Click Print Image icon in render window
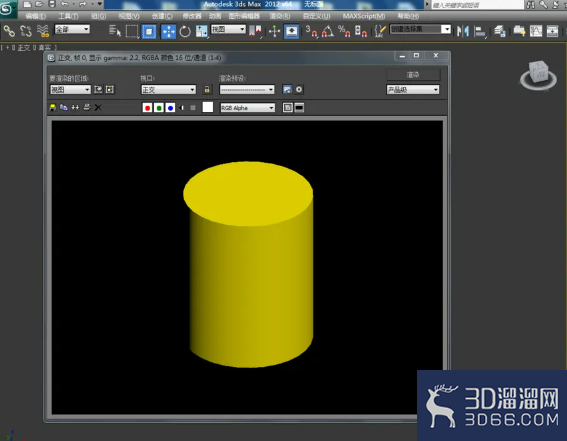 87,107
